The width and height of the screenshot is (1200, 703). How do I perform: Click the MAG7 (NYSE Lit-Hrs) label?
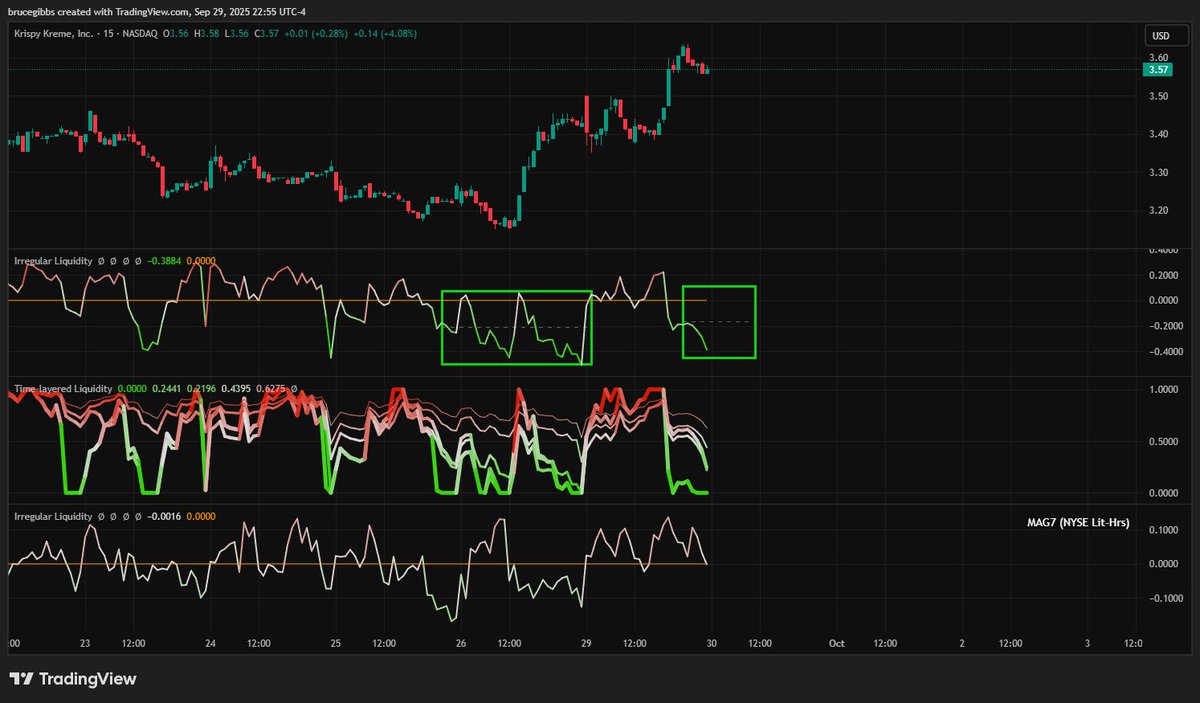[1078, 522]
